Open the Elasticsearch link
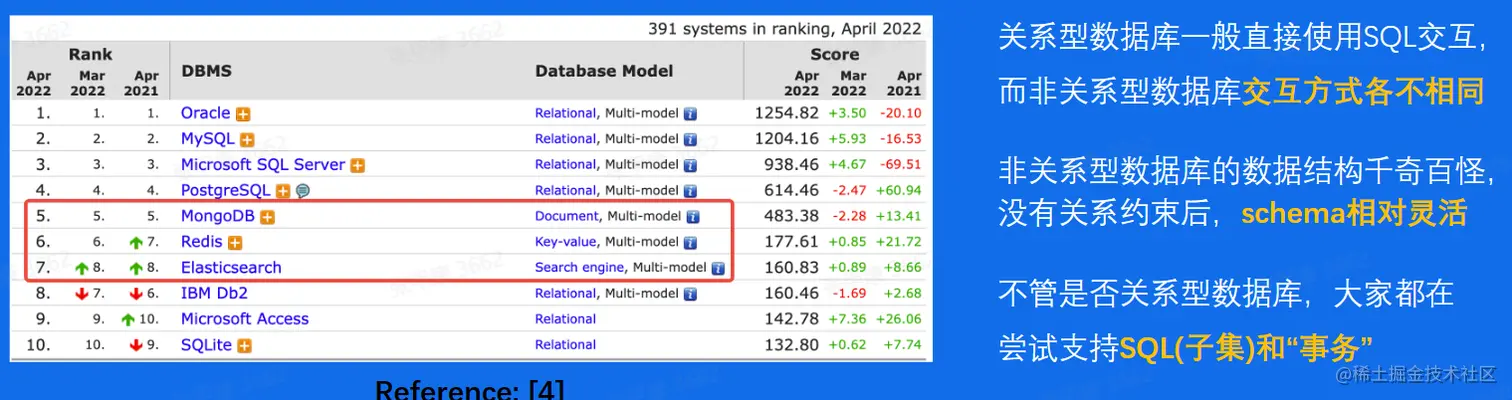The image size is (1512, 400). [231, 268]
